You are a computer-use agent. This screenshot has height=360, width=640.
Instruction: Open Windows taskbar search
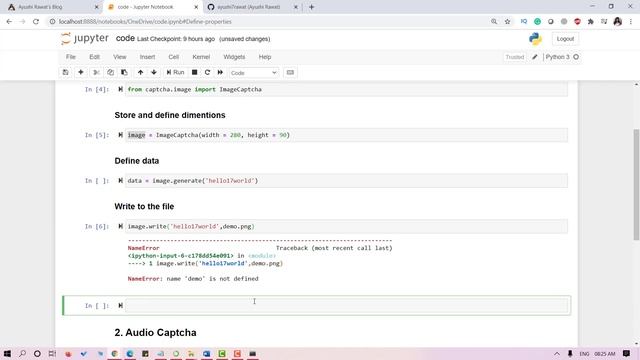click(x=22, y=353)
